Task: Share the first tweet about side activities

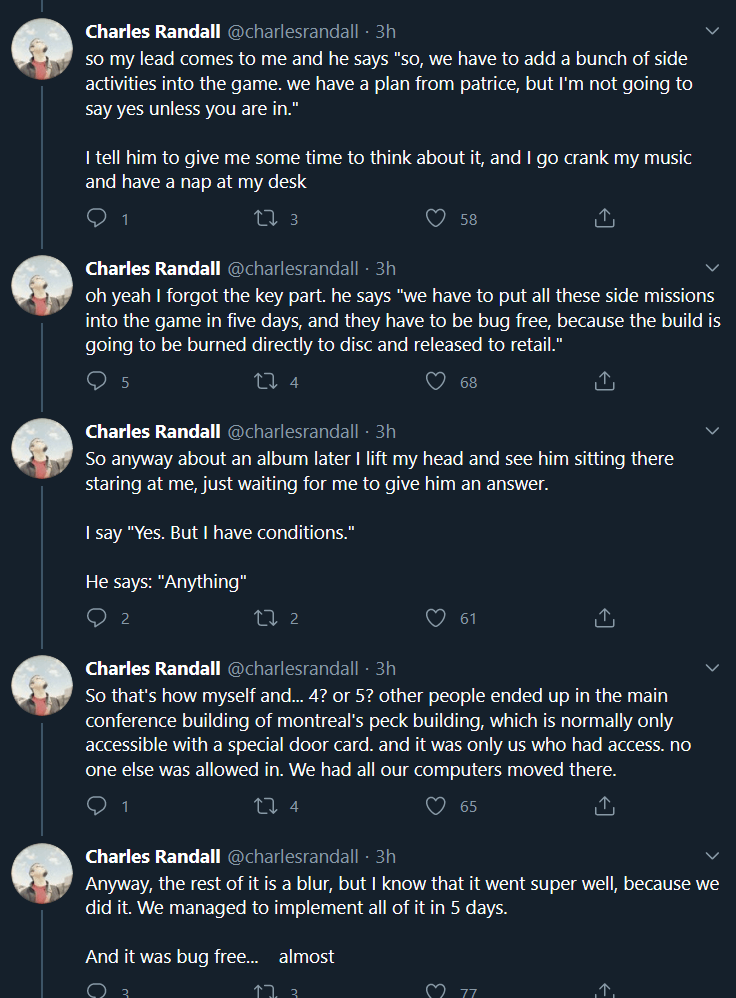Action: (x=604, y=219)
